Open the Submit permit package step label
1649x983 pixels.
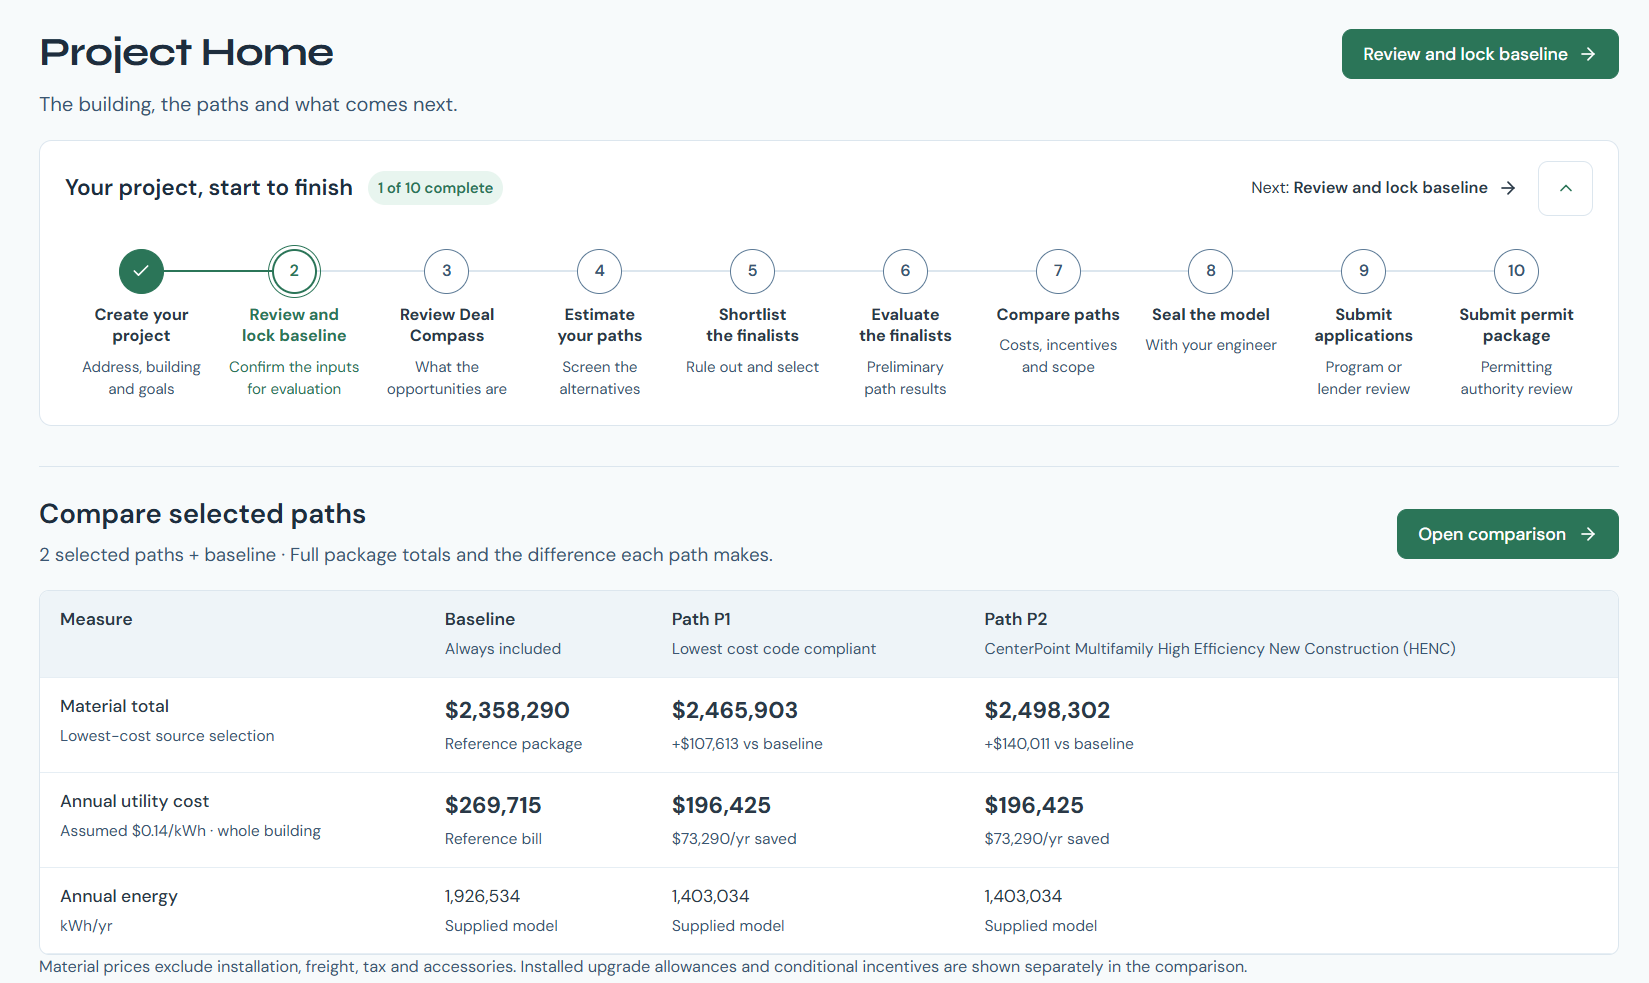pyautogui.click(x=1516, y=325)
